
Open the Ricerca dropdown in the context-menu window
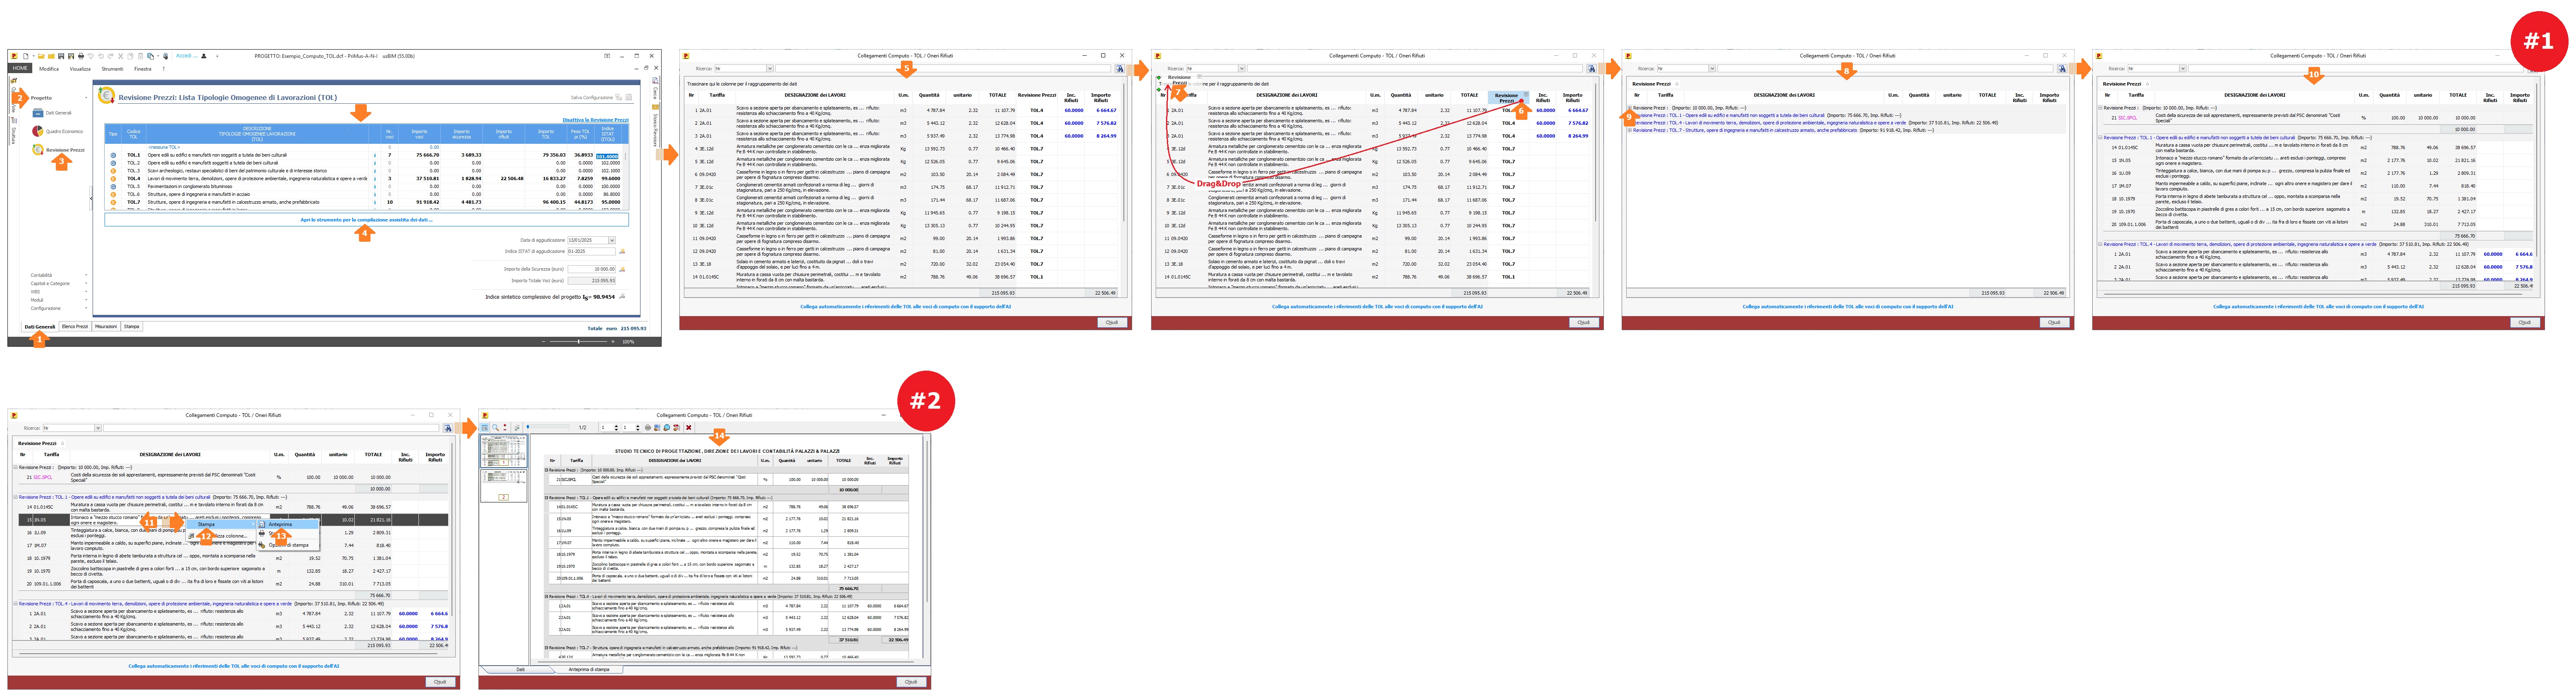[x=98, y=428]
